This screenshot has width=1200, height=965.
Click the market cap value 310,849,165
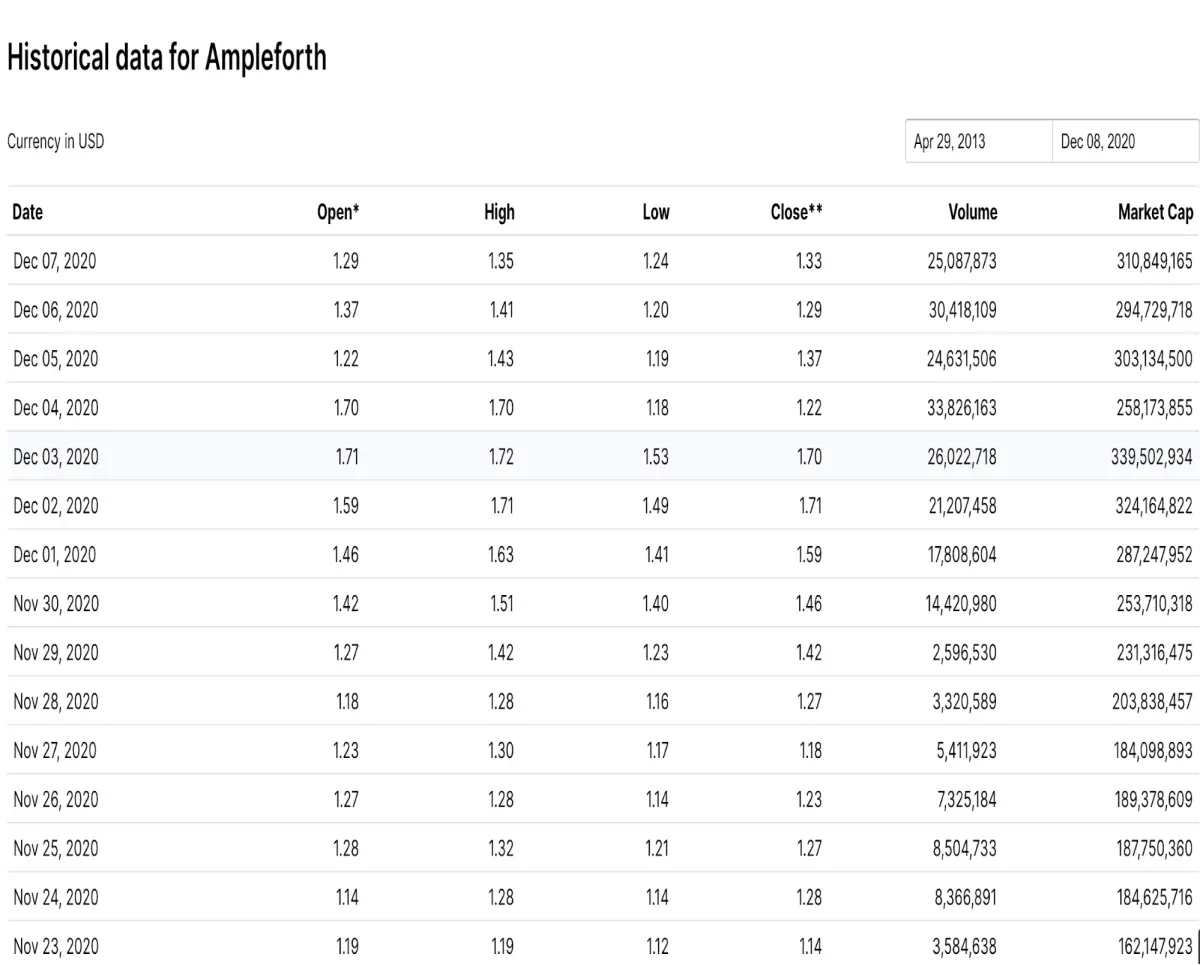pyautogui.click(x=1153, y=261)
